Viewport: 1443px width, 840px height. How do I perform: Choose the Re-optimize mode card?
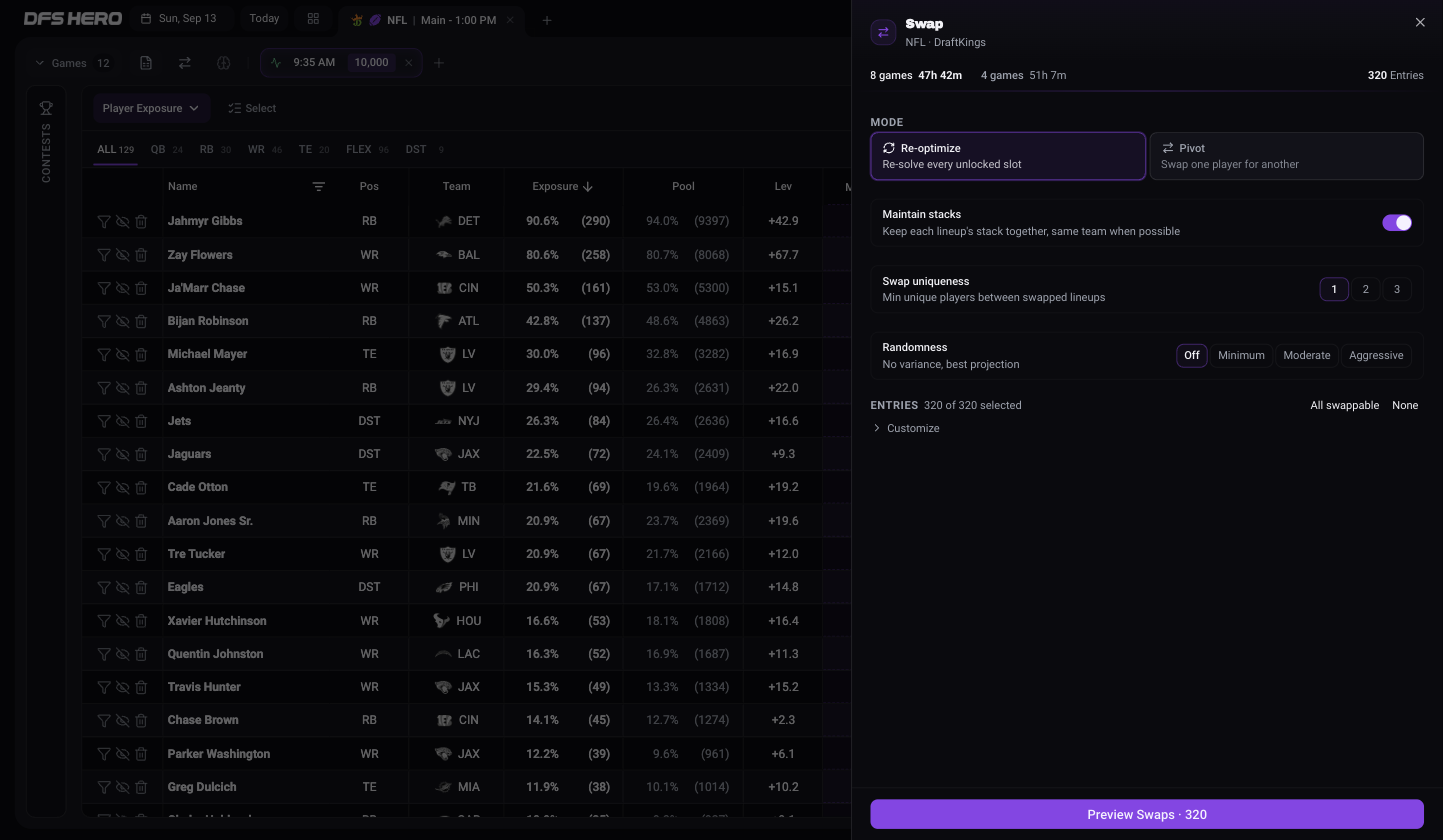coord(1008,156)
